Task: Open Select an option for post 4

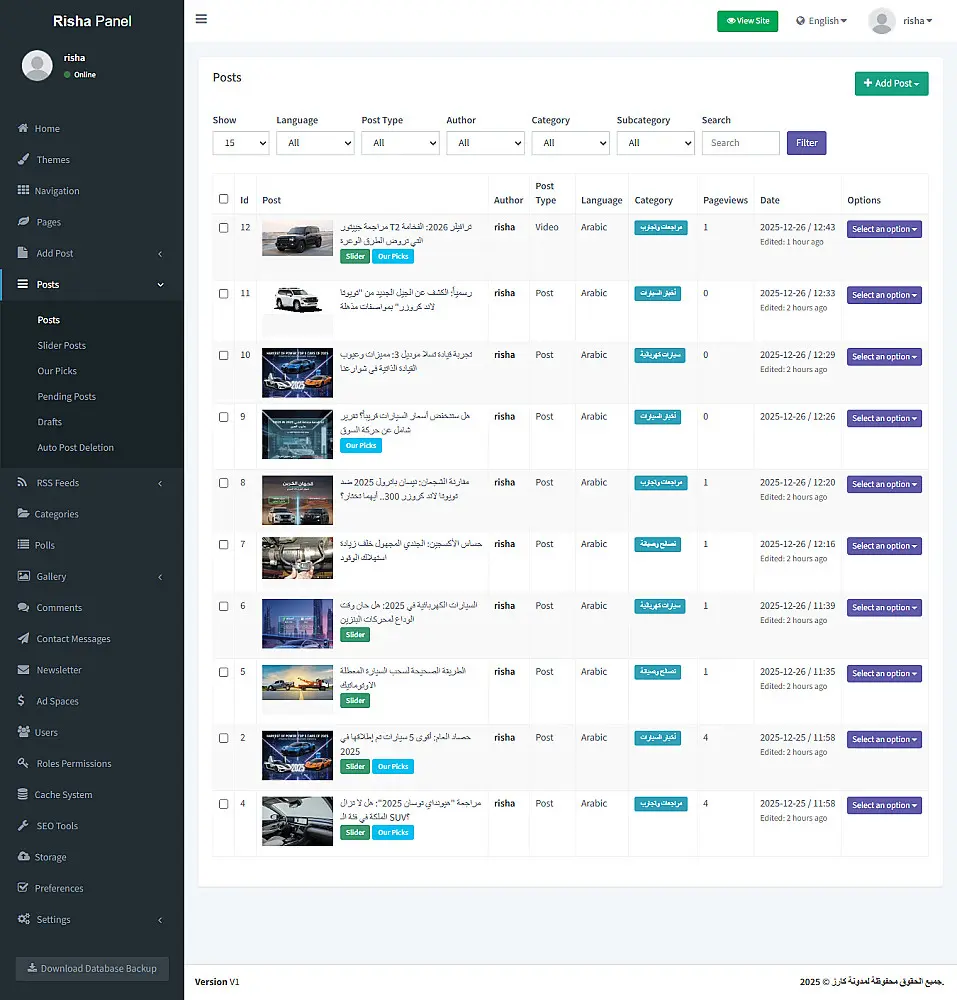Action: click(x=884, y=805)
